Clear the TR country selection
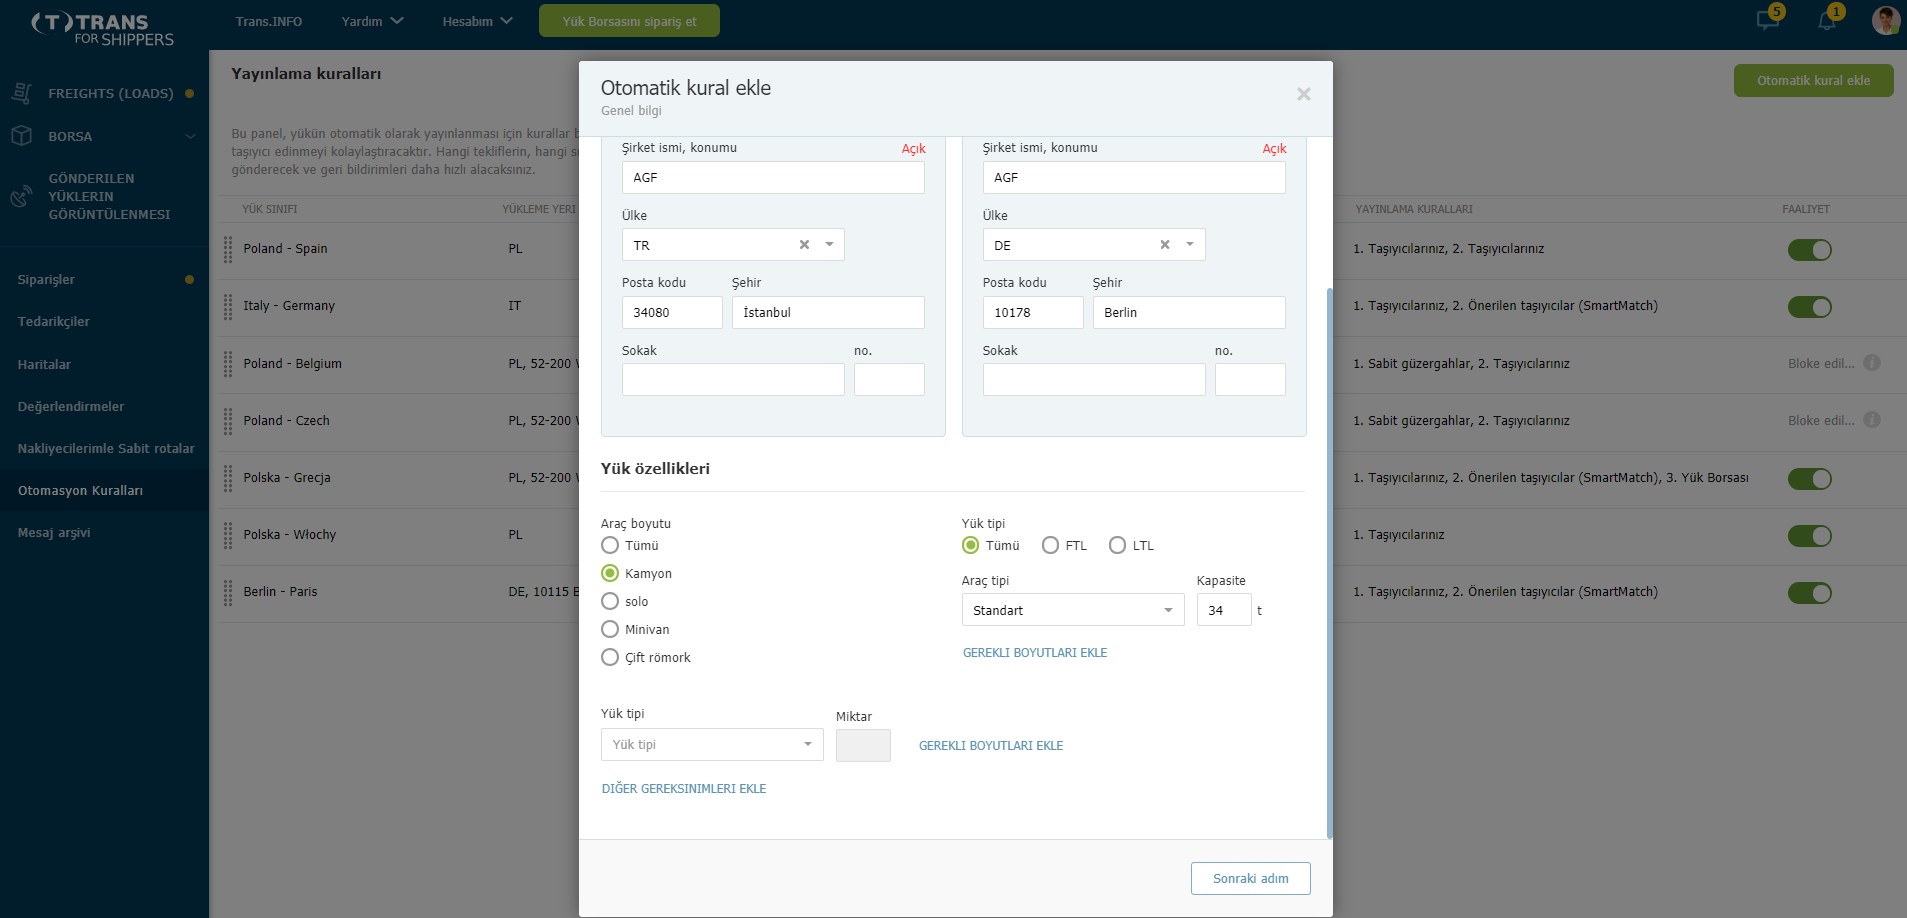Viewport: 1907px width, 918px height. click(x=804, y=245)
